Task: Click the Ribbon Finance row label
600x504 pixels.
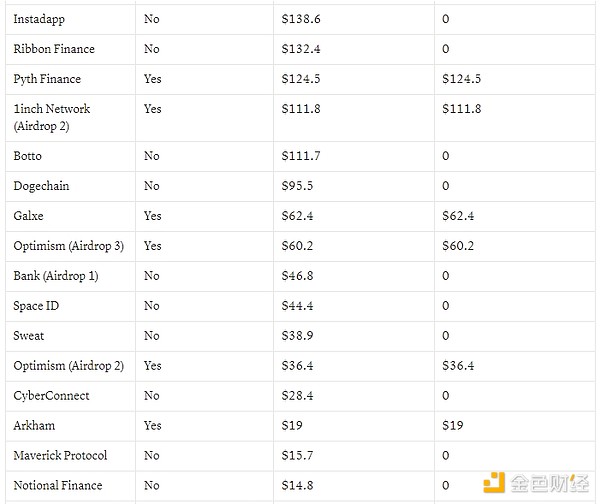Action: pos(54,49)
